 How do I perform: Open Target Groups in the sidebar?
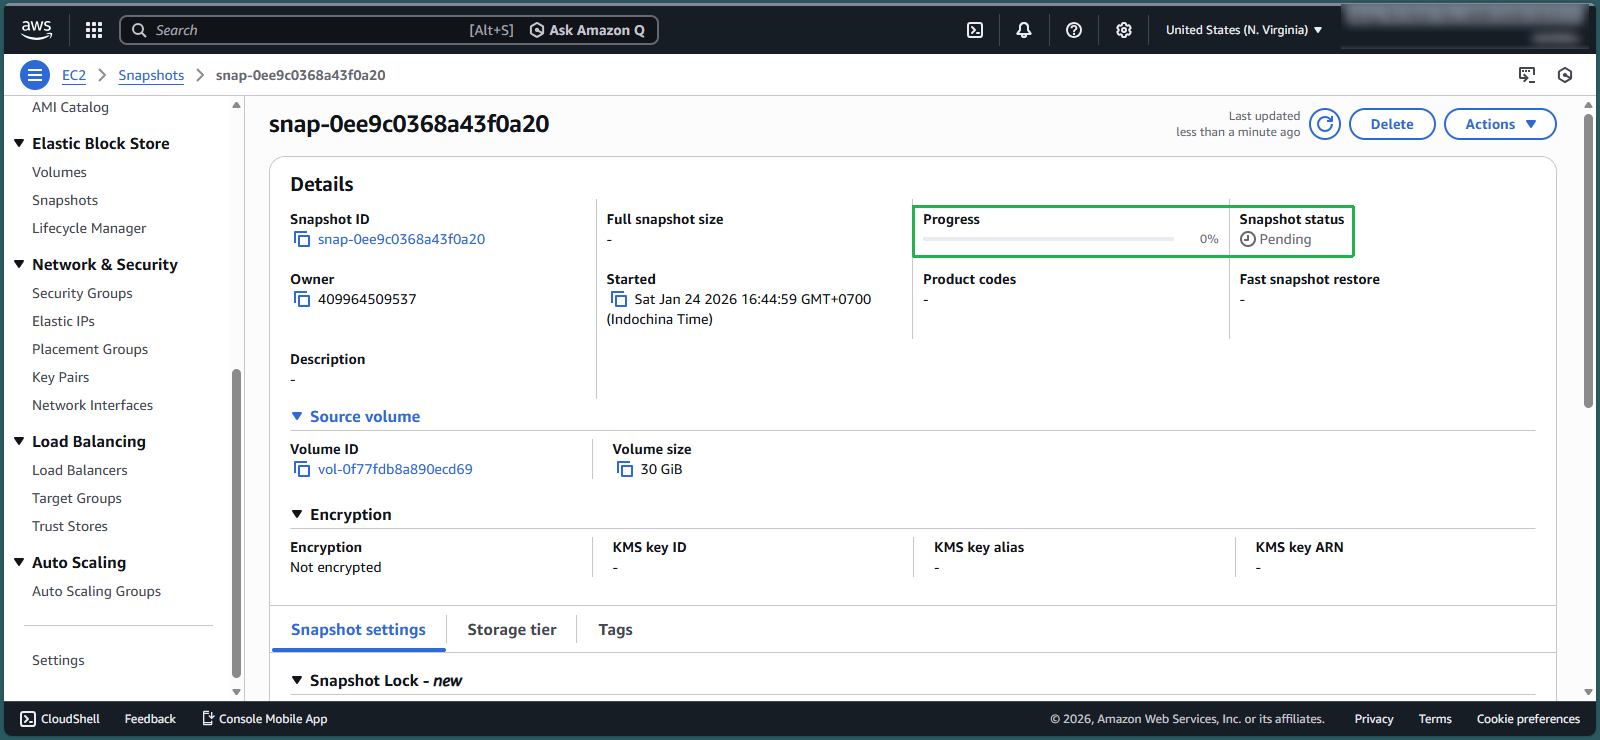pos(77,498)
